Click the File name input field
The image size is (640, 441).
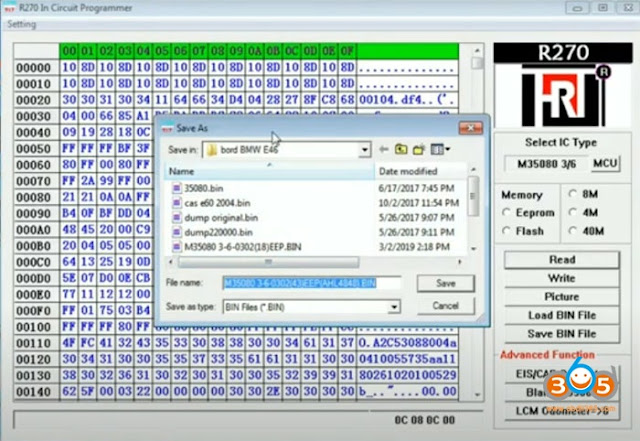pyautogui.click(x=312, y=283)
